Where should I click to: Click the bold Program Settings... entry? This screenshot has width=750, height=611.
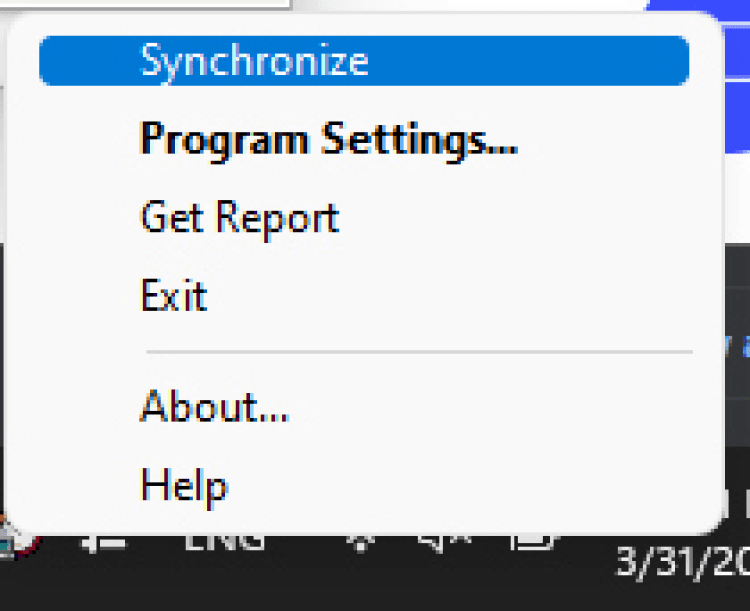[328, 139]
